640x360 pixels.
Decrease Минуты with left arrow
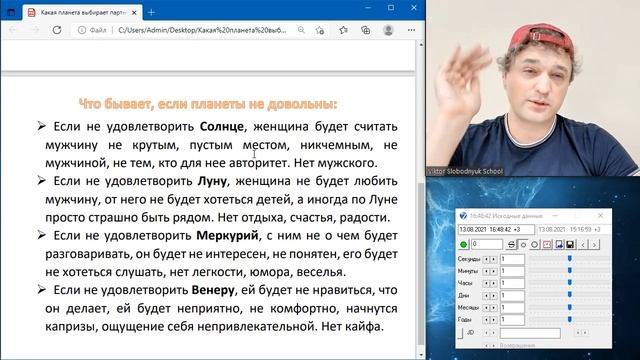click(486, 271)
